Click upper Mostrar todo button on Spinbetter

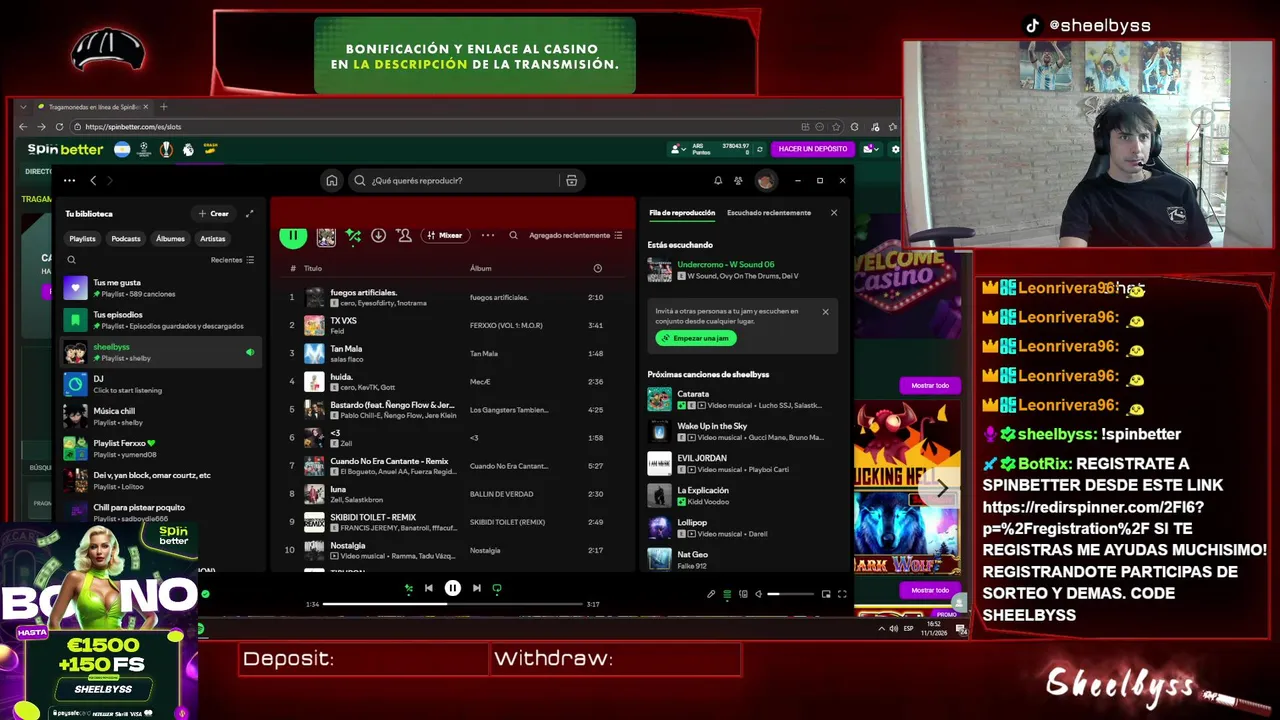point(930,385)
